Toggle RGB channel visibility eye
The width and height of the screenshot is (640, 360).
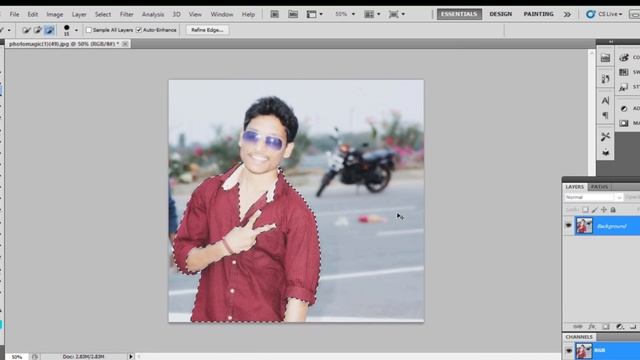[569, 351]
